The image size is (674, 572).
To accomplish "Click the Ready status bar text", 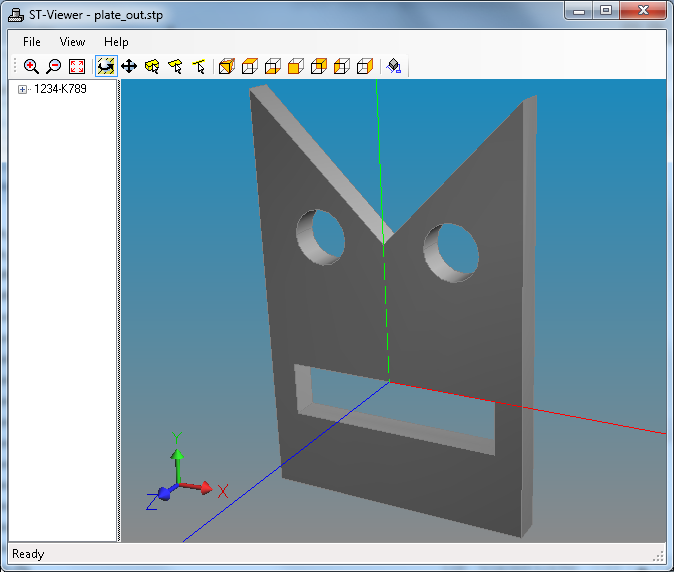I will pyautogui.click(x=28, y=554).
